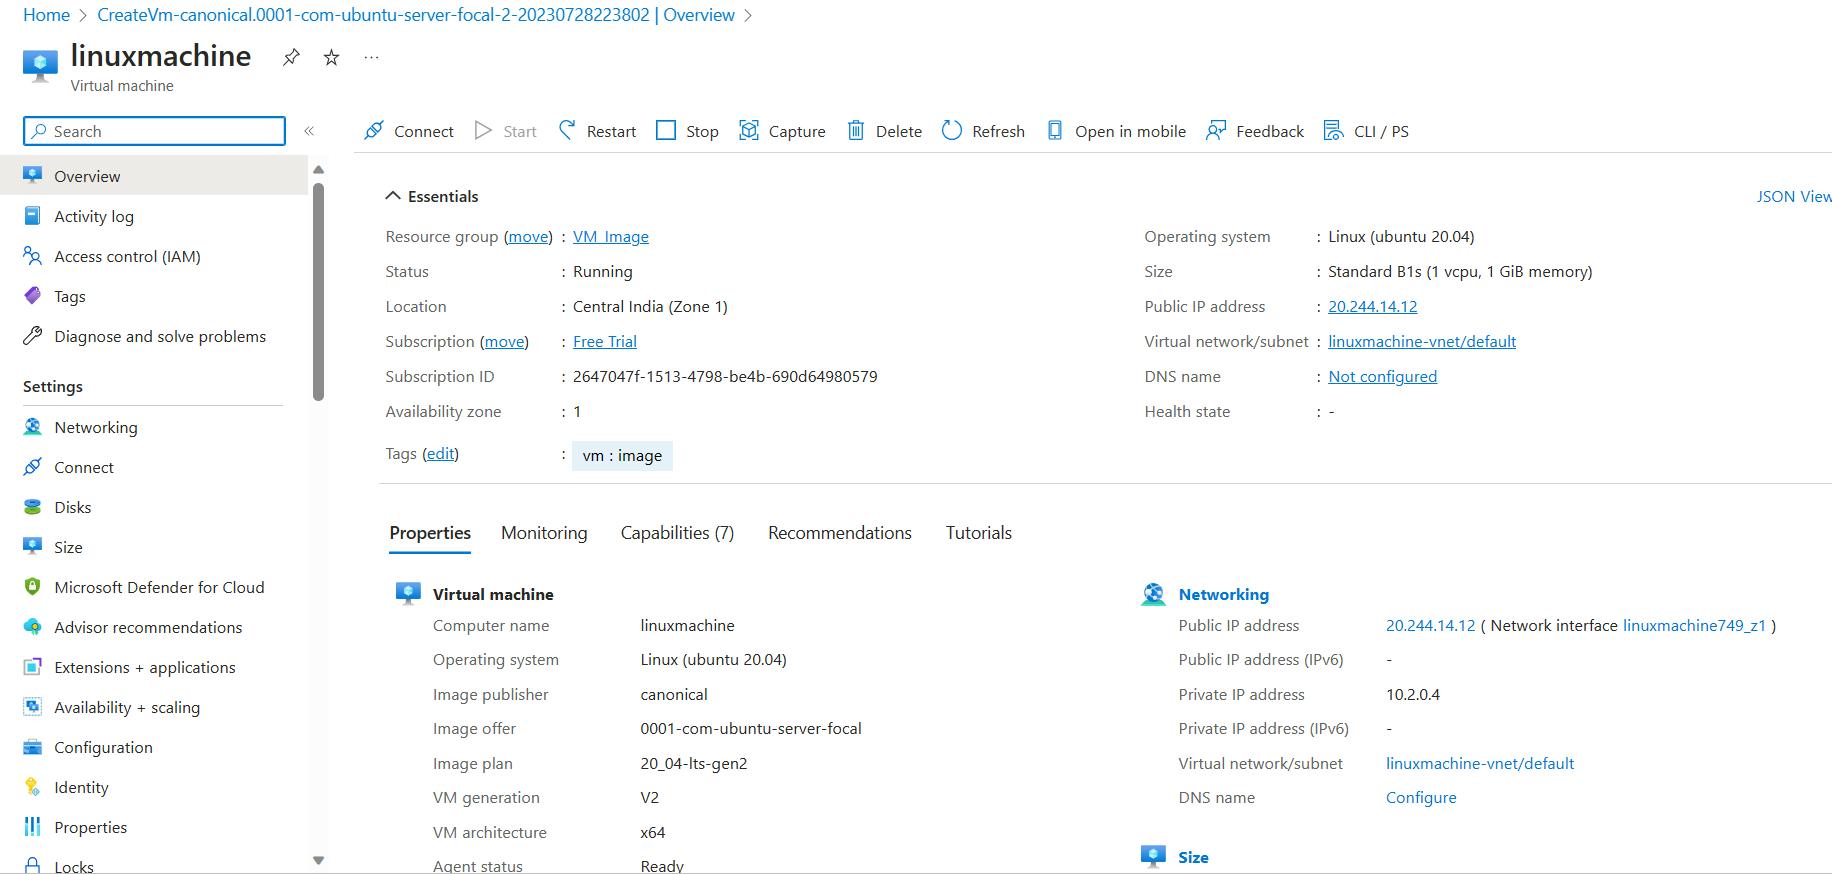Pin linuxmachine to dashboard
Screen dimensions: 1832x874
coord(291,58)
